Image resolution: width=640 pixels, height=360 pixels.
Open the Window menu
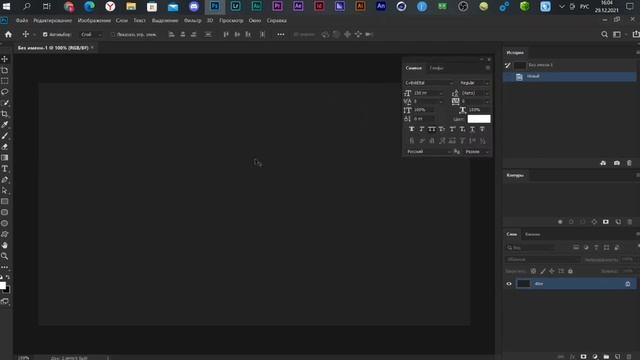(x=255, y=20)
